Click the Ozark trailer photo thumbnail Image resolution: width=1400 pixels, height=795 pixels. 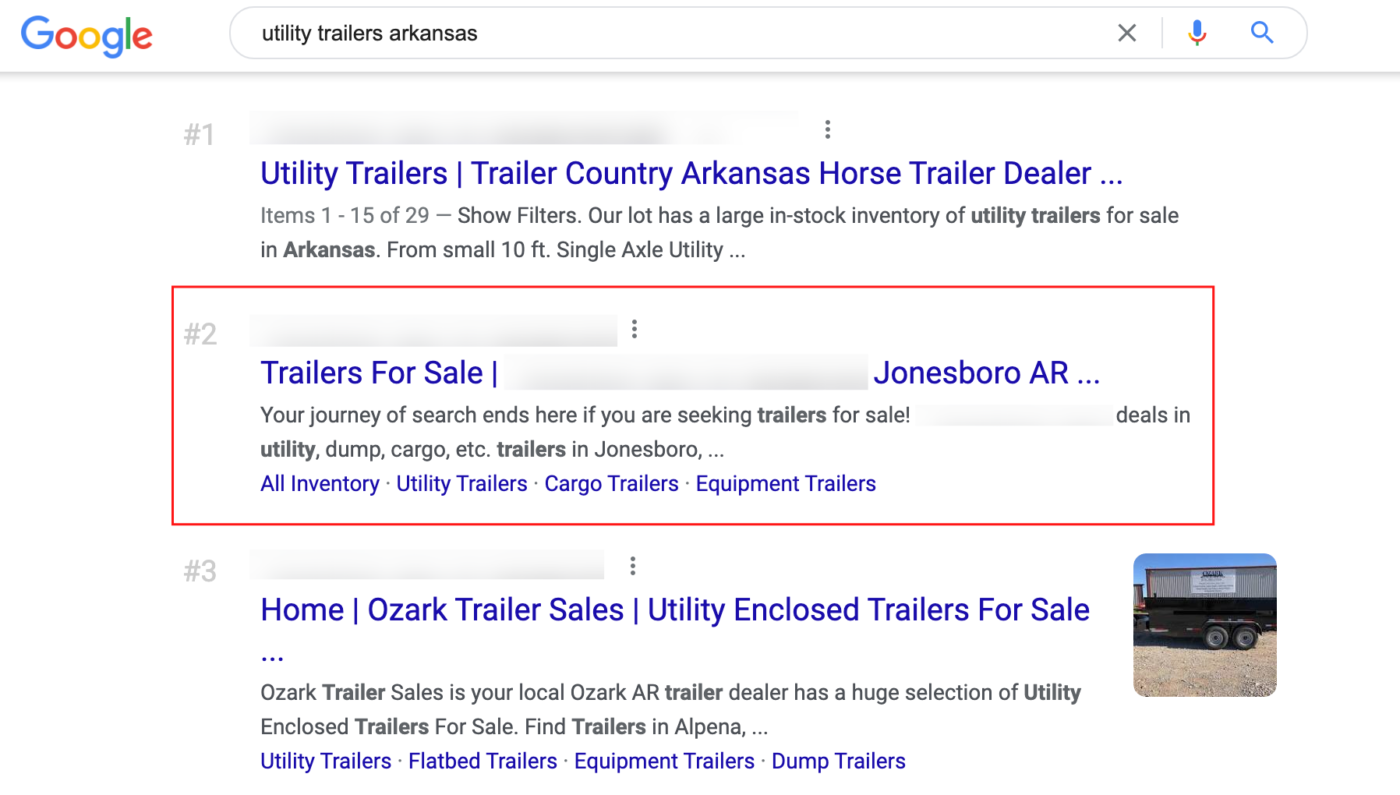[1205, 625]
